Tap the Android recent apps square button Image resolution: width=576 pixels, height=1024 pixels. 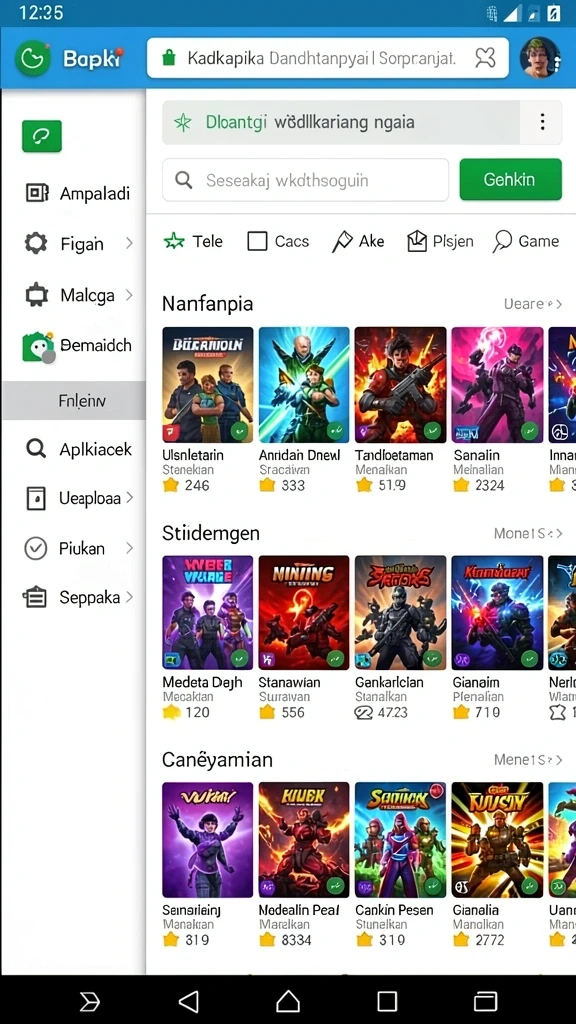coord(387,1001)
